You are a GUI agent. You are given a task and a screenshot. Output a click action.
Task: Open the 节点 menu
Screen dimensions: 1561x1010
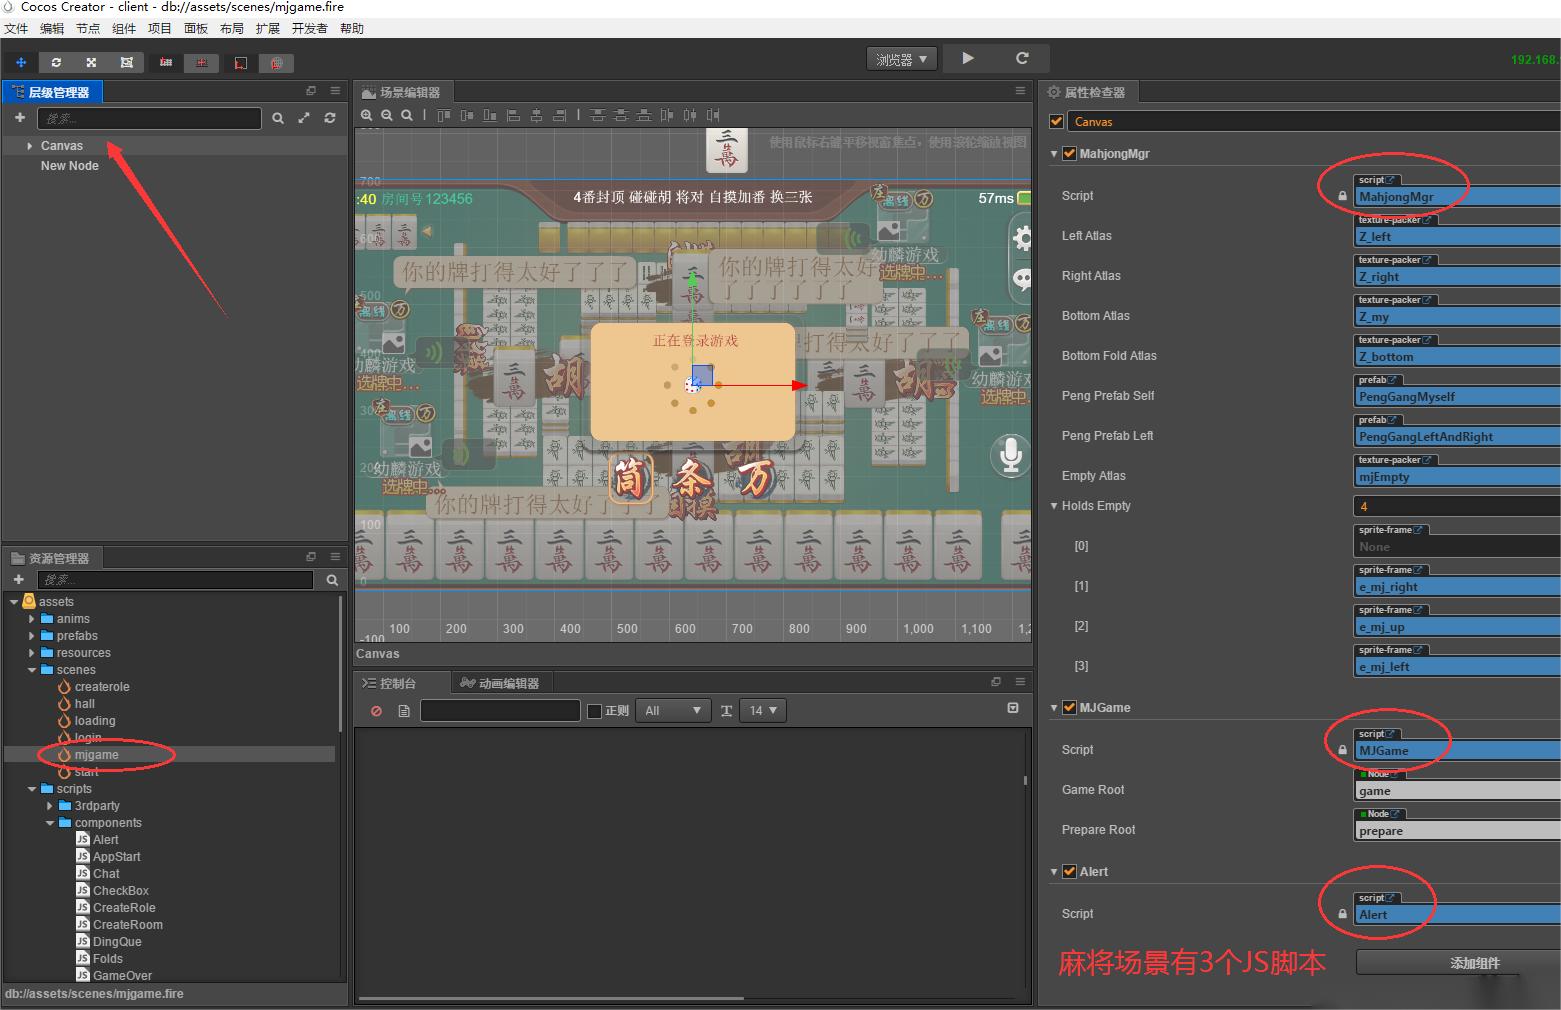[x=88, y=29]
